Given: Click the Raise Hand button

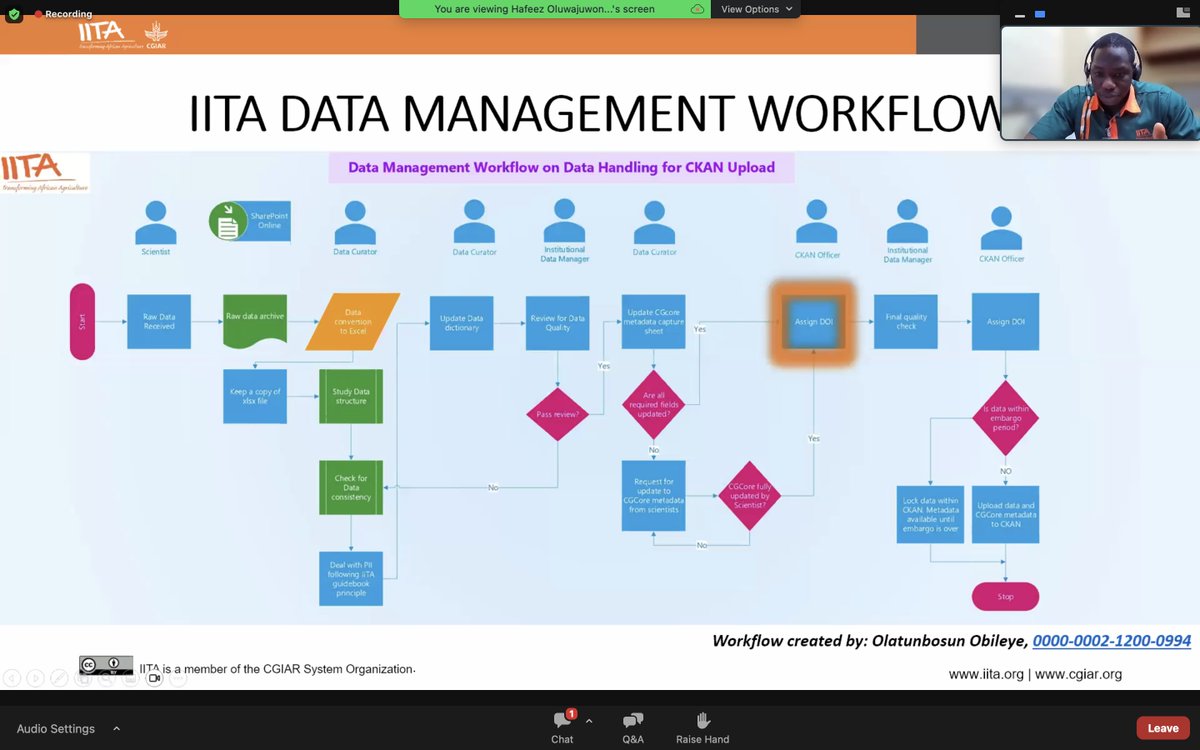Looking at the screenshot, I should tap(703, 728).
